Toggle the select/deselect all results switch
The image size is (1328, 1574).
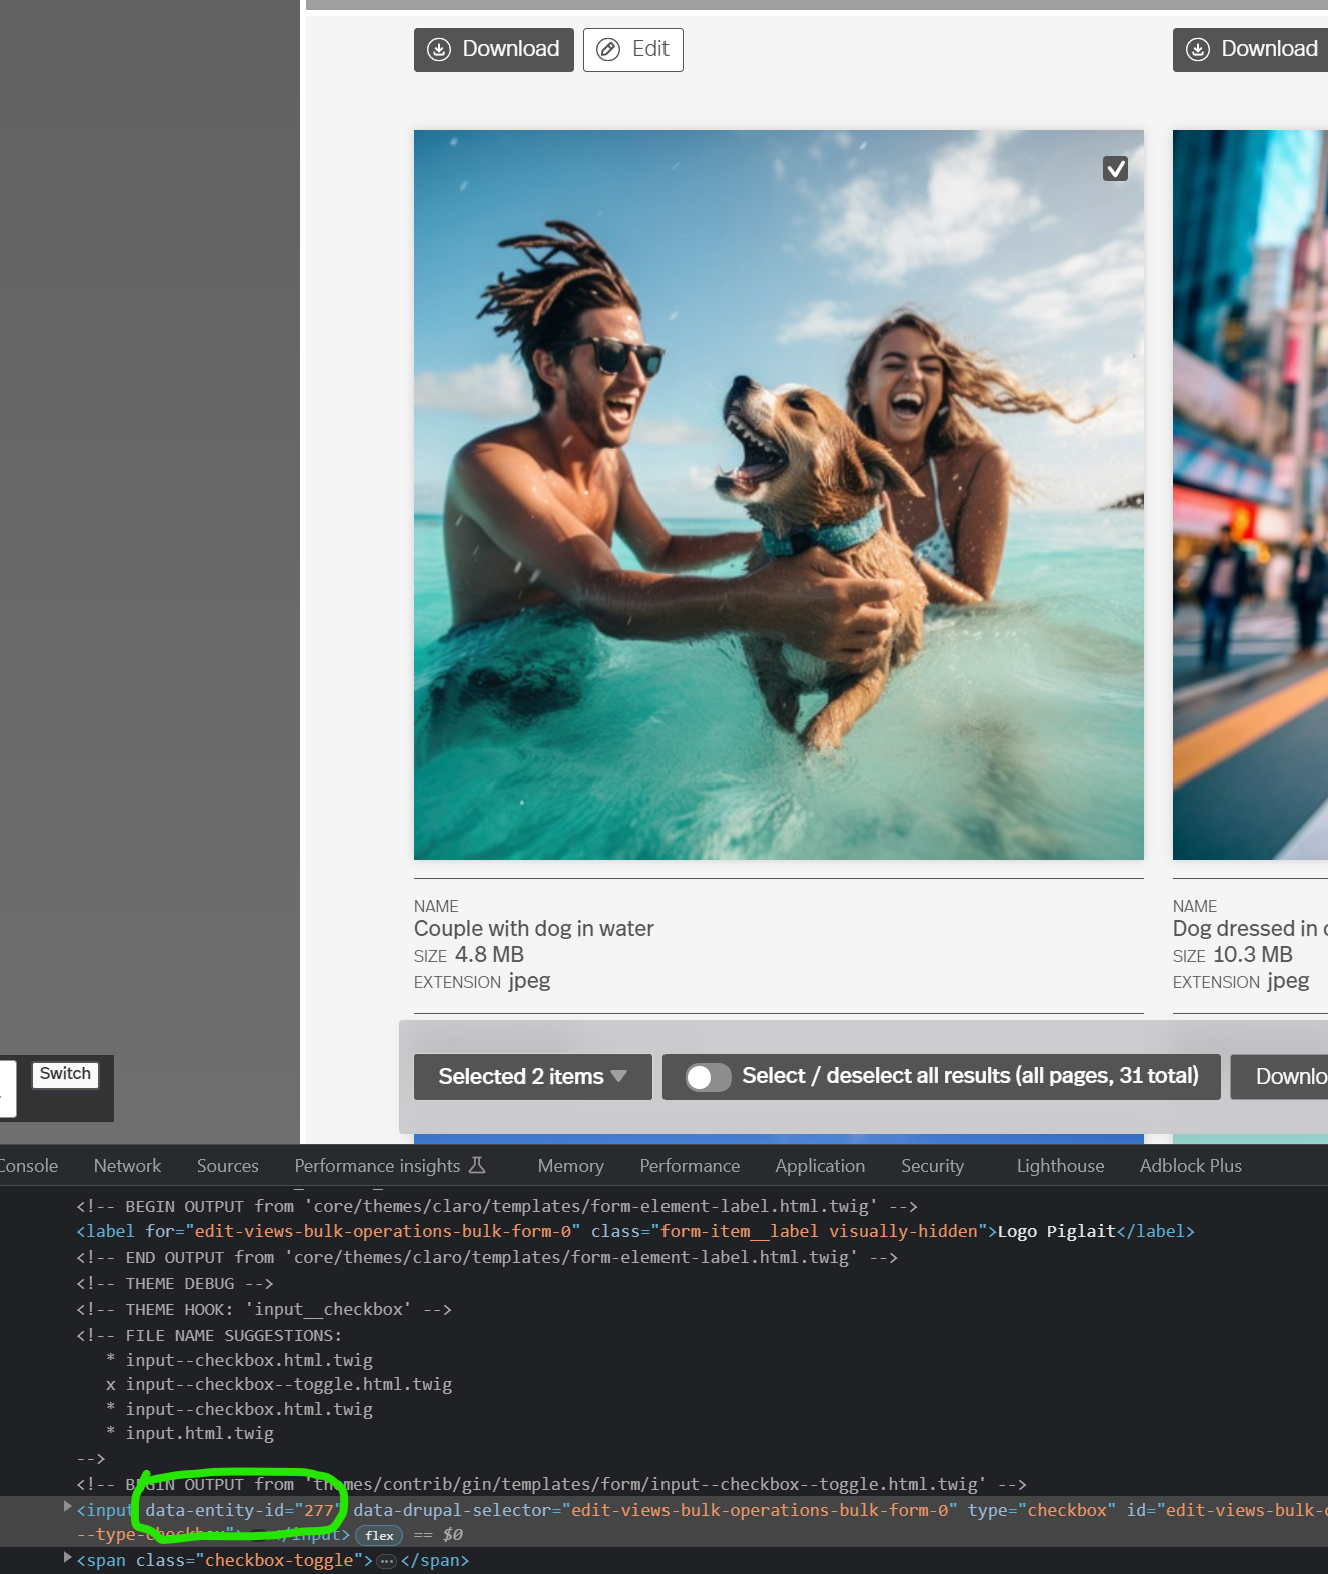(708, 1077)
